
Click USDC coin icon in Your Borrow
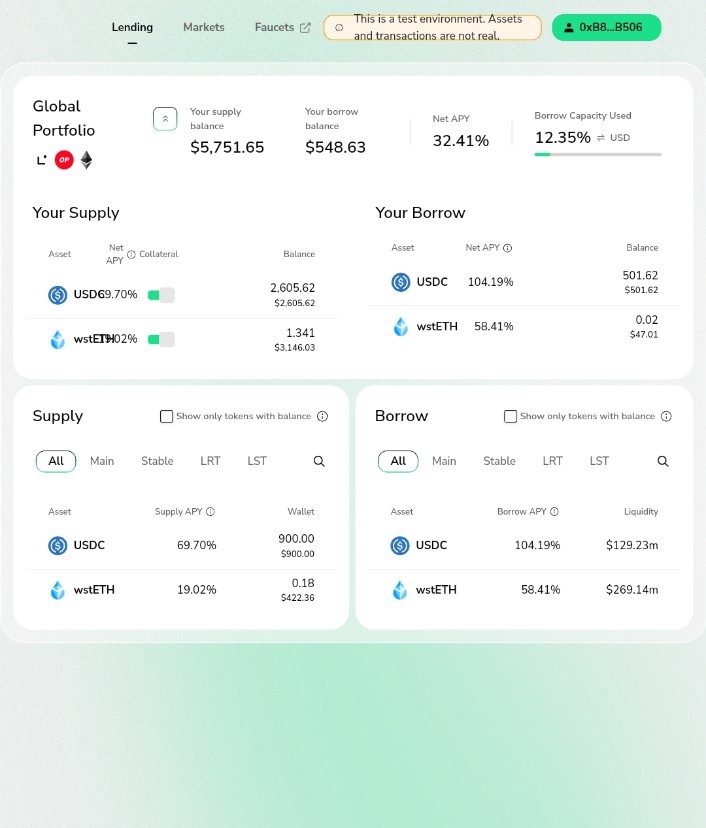[x=401, y=282]
